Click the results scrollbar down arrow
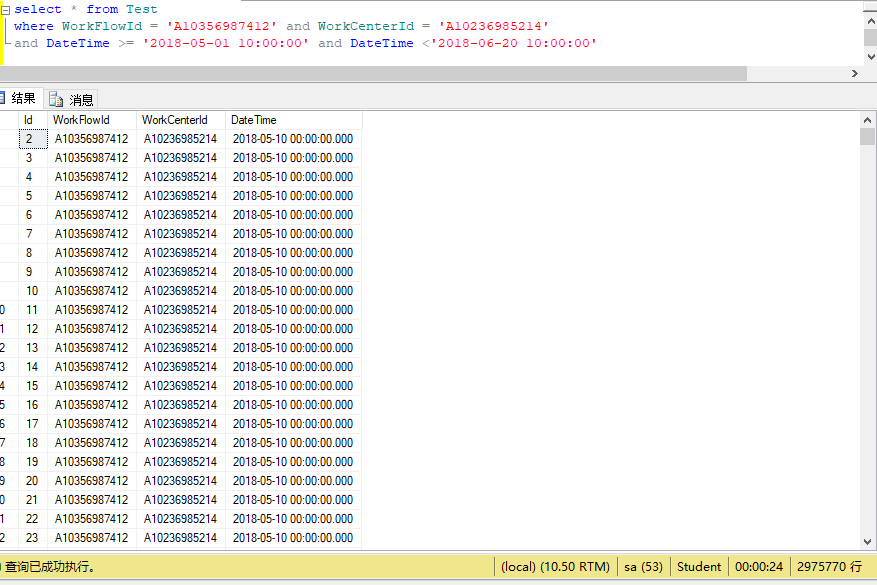The height and width of the screenshot is (585, 877). (867, 541)
